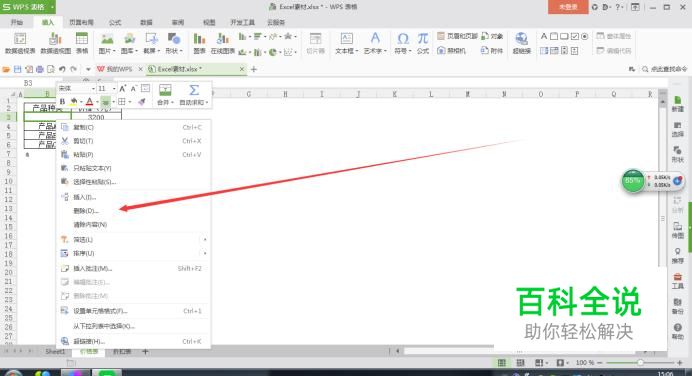
Task: Open the WPS application menu button
Action: coord(28,7)
